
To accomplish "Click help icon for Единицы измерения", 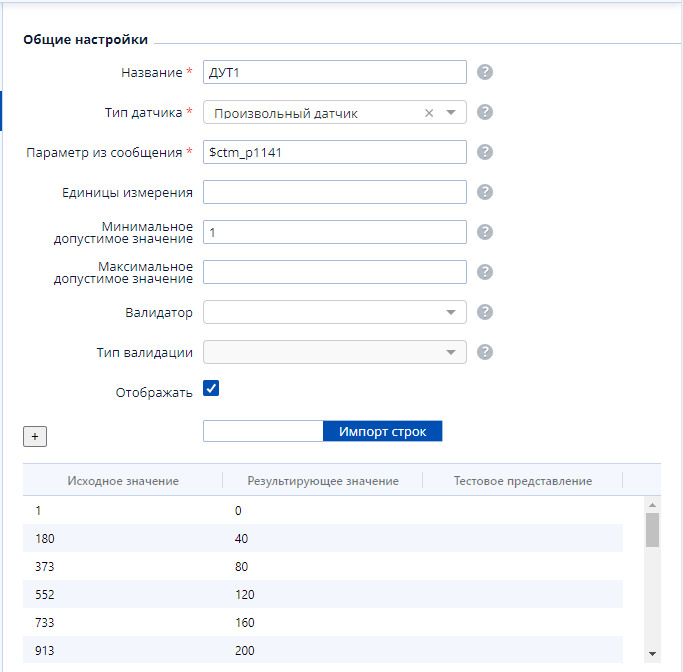I will 485,192.
